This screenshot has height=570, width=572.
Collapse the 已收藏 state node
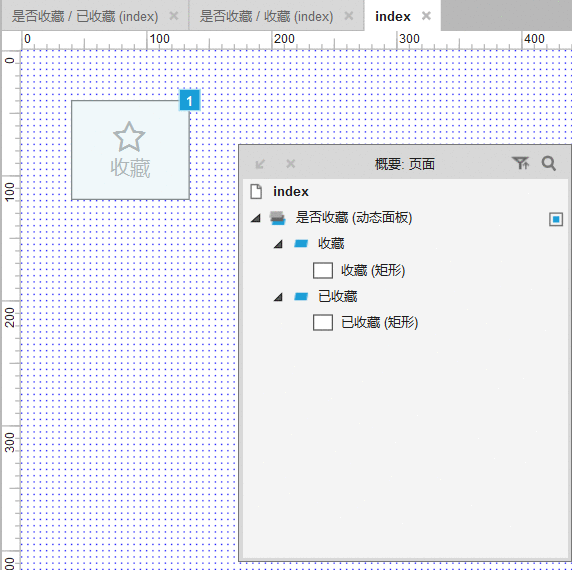pos(278,297)
